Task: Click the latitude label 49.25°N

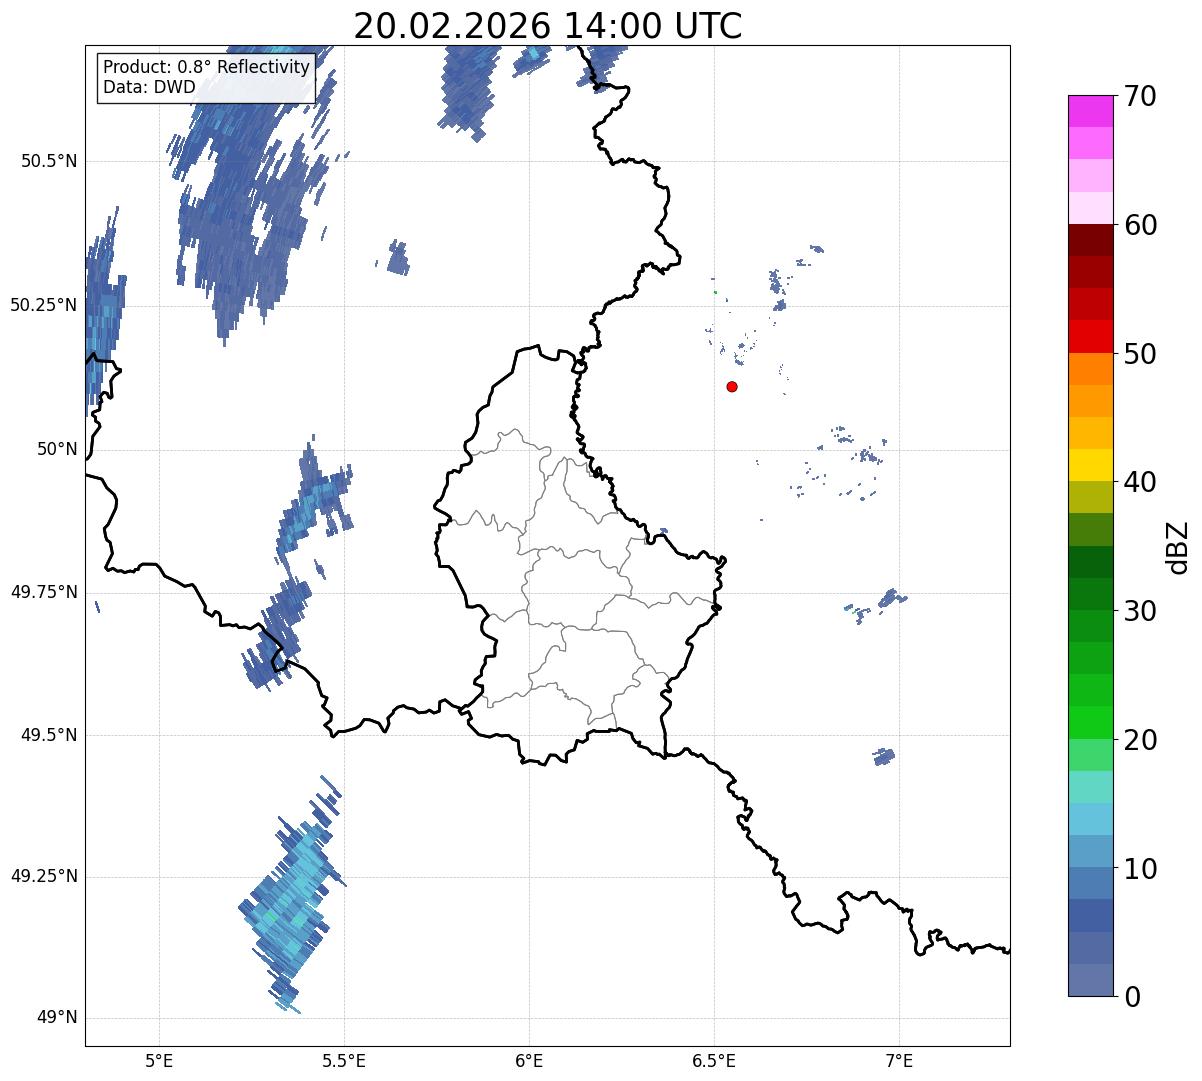Action: tap(44, 877)
